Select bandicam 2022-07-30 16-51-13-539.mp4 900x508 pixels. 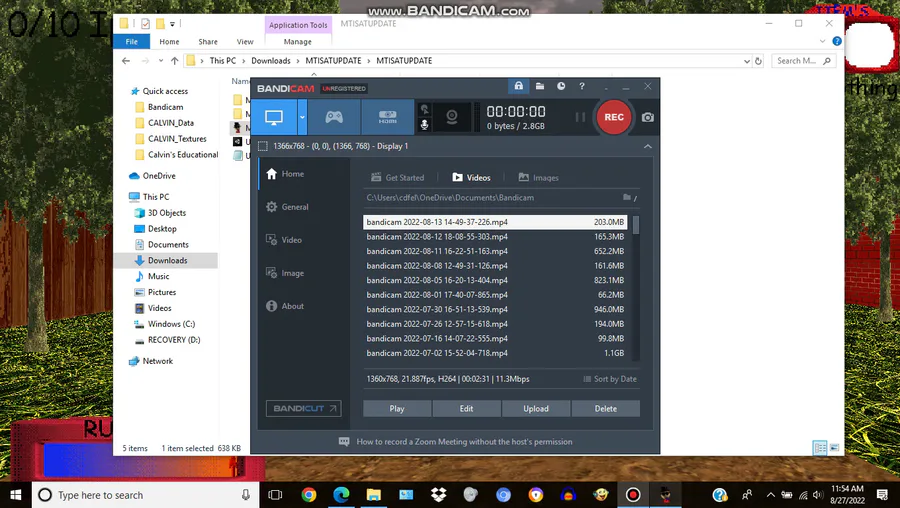pos(495,309)
